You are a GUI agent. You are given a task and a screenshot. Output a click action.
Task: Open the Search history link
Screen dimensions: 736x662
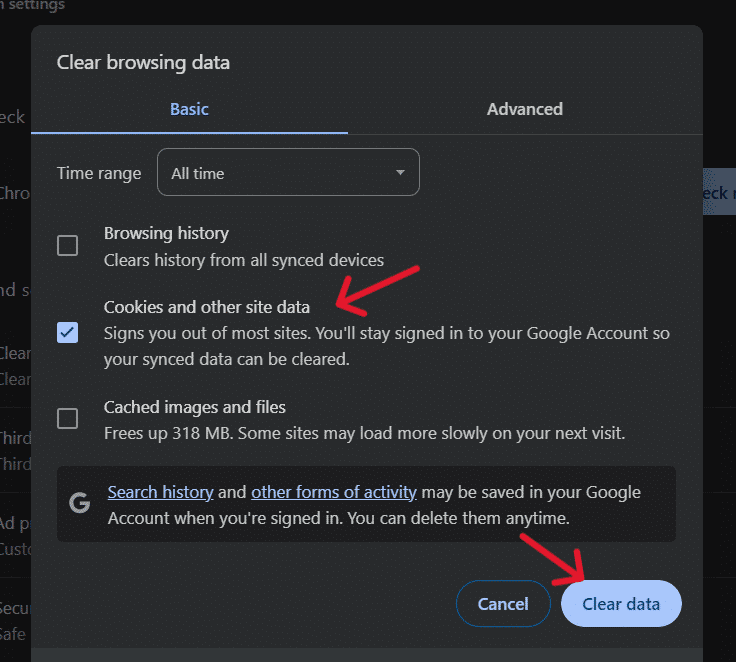161,493
